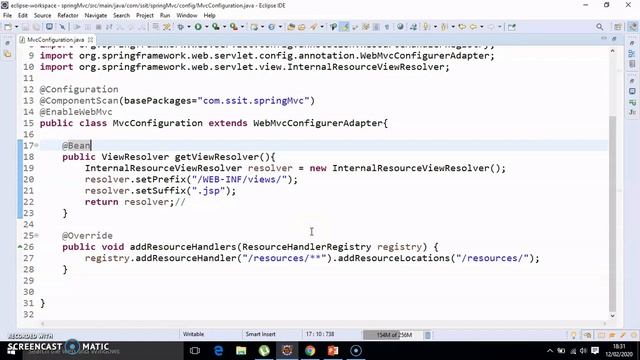The image size is (640, 360).
Task: Click the override marker on line 26
Action: [x=20, y=247]
